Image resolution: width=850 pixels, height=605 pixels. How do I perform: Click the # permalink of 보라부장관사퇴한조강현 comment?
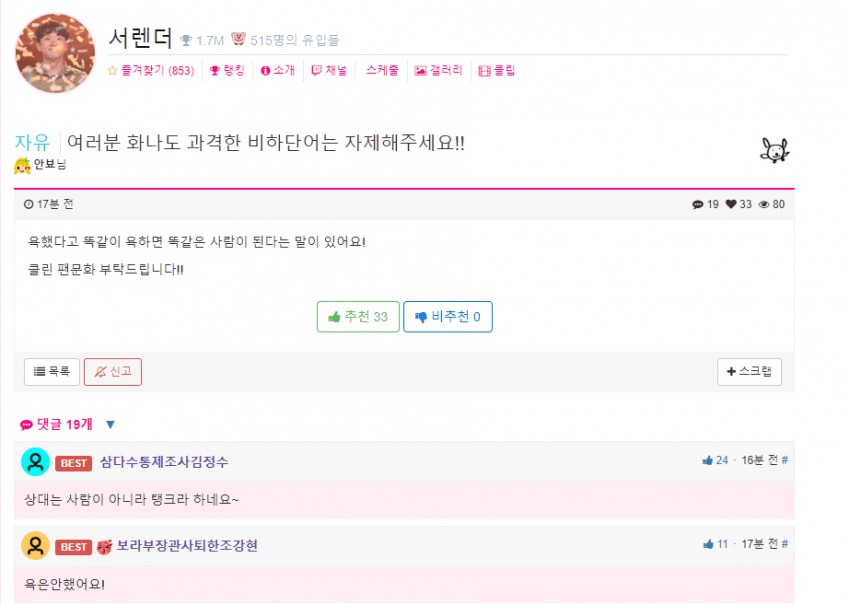pyautogui.click(x=784, y=544)
